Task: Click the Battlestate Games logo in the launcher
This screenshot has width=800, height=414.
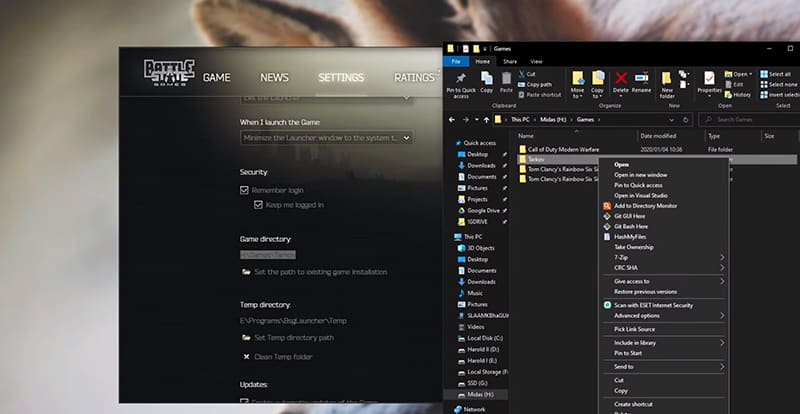Action: click(169, 72)
